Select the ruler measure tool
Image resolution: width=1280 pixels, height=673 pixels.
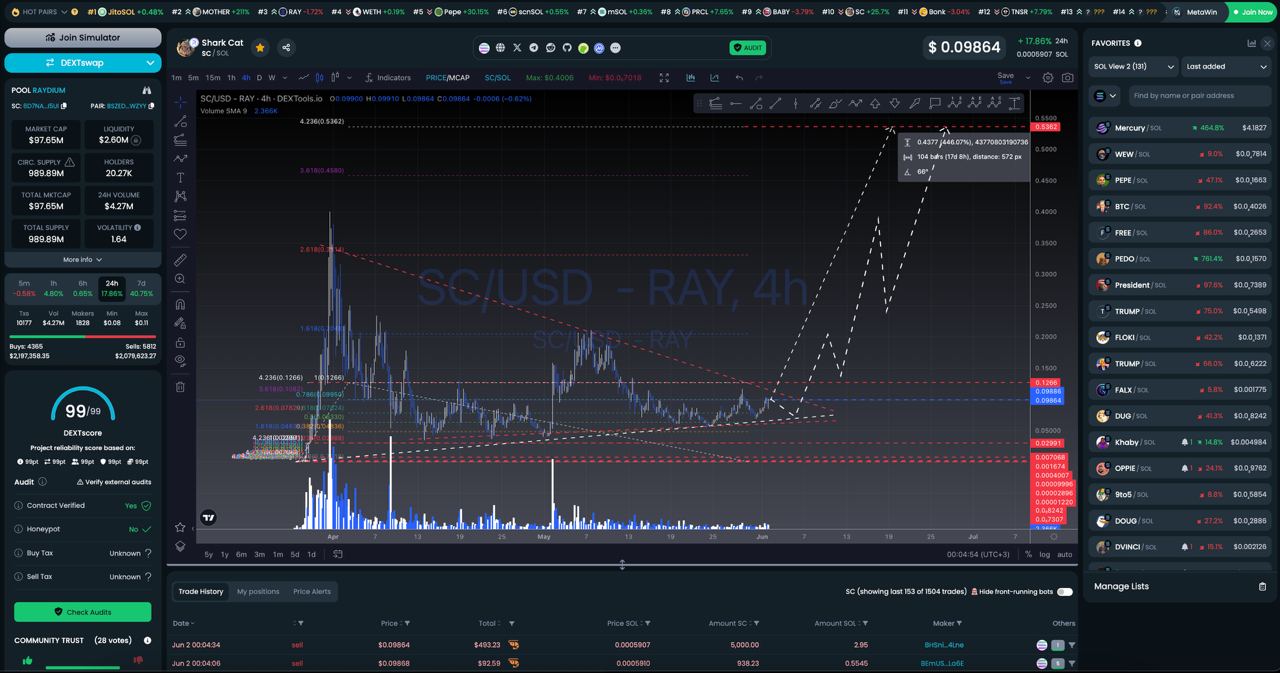[180, 260]
